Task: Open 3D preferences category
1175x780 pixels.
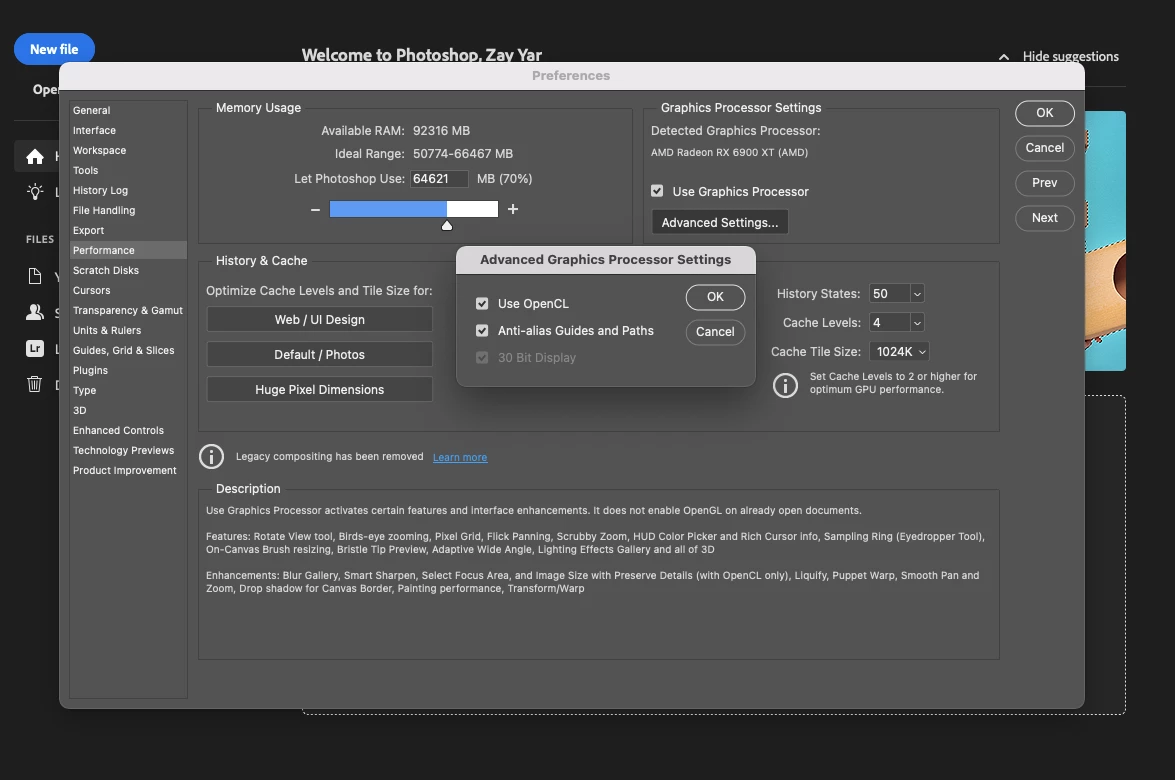Action: click(x=128, y=410)
